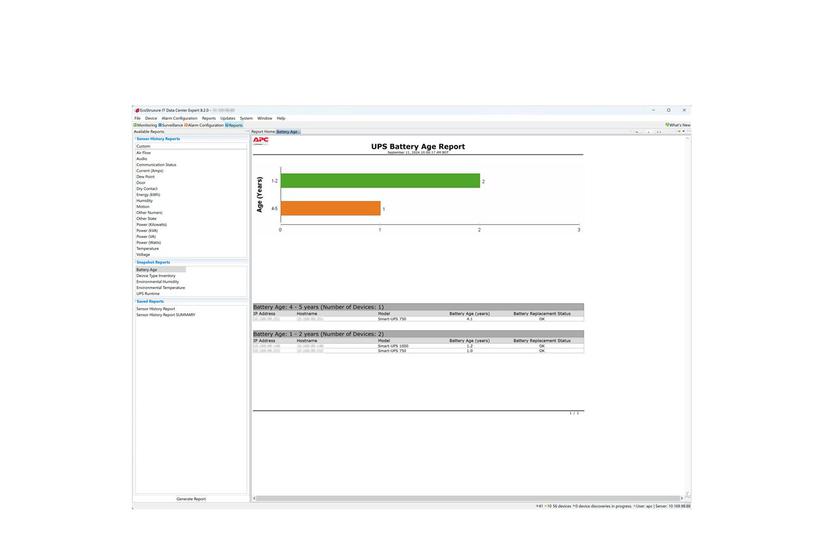
Task: Select the Current (Amps) report
Action: tap(149, 171)
